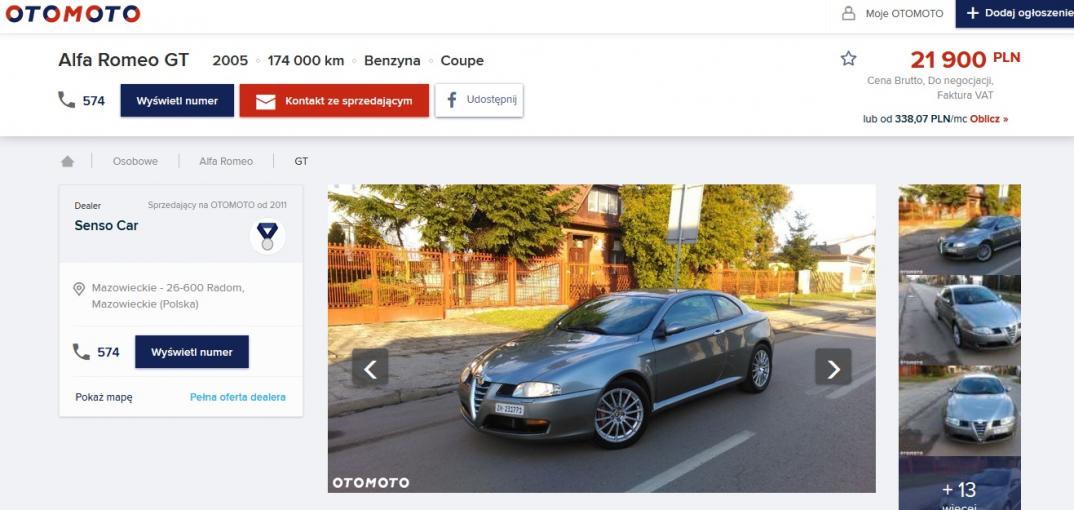
Task: Click phone icon in dealer card
Action: tap(81, 352)
